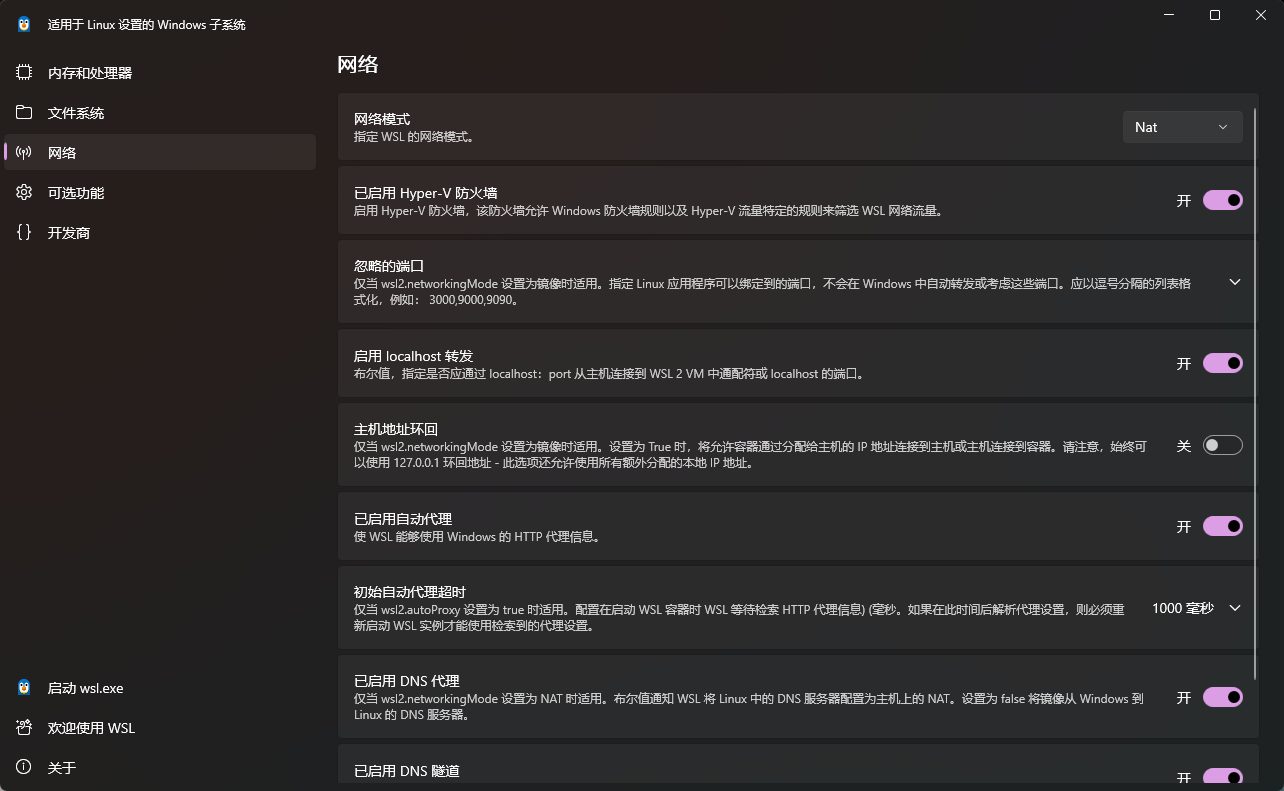Click the vertical scrollbar of settings list
The image size is (1284, 791).
coord(1256,395)
